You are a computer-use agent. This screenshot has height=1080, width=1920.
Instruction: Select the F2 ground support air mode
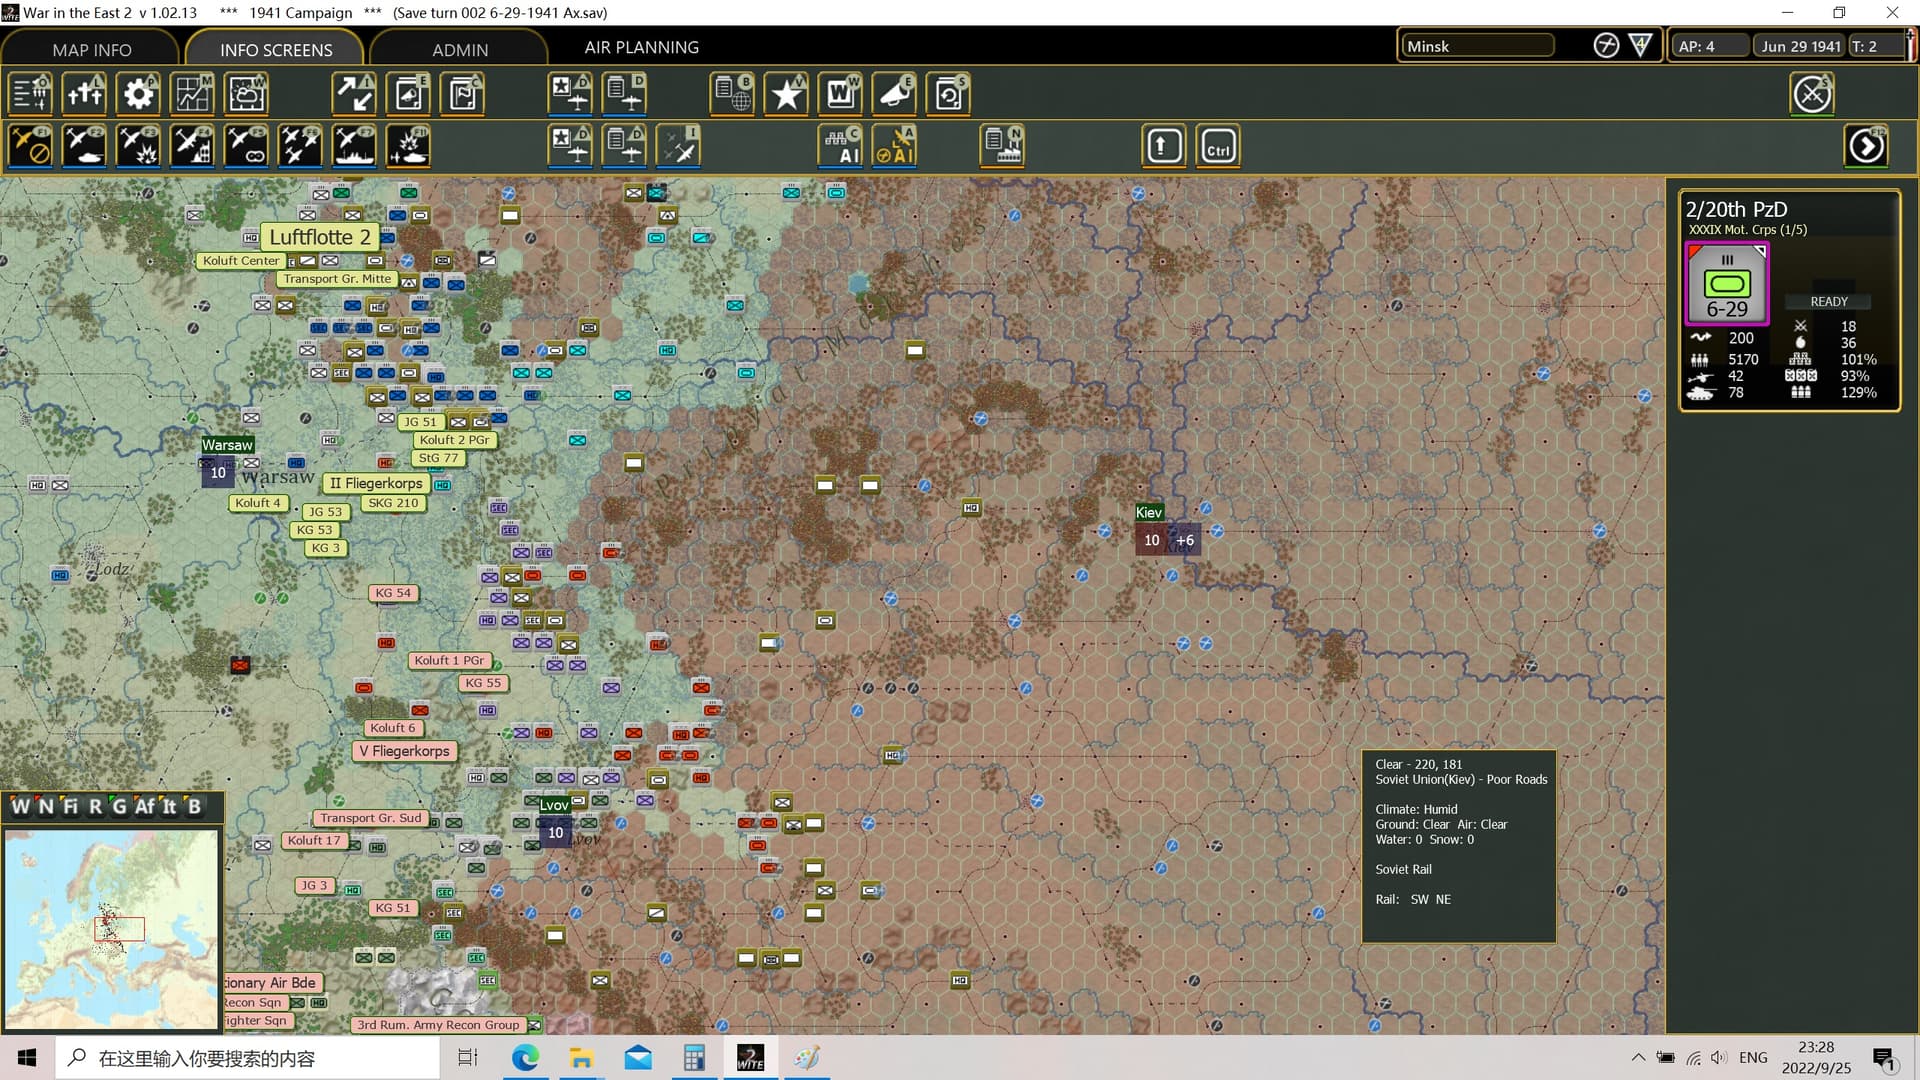point(85,146)
